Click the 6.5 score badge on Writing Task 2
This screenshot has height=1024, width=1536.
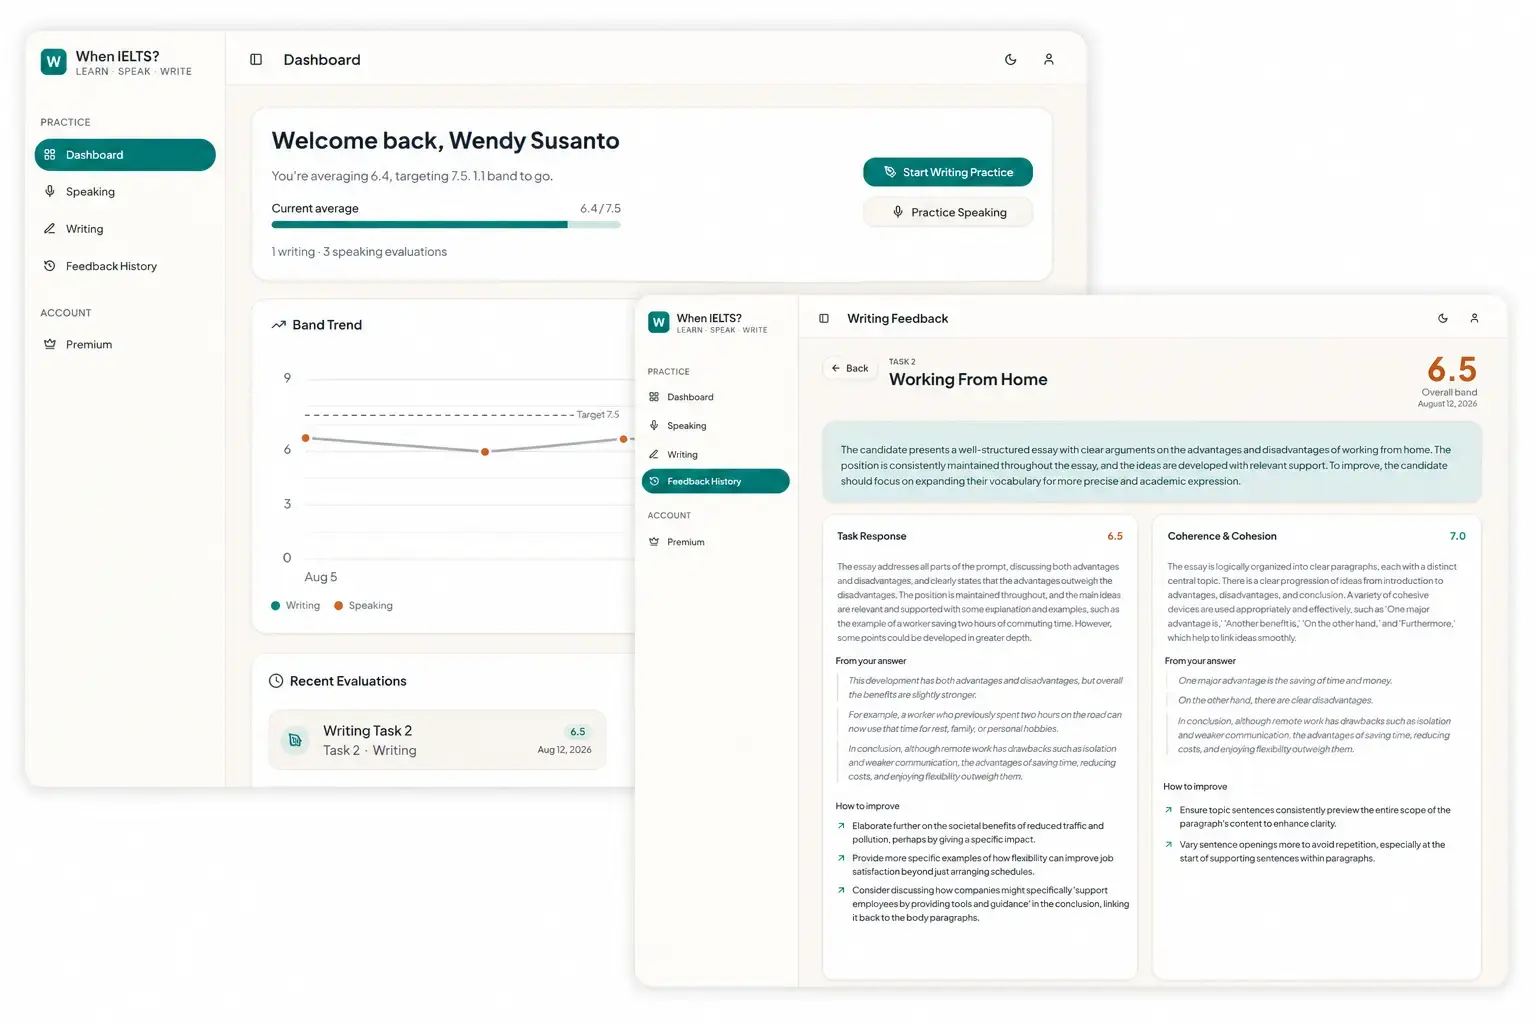[x=578, y=732]
